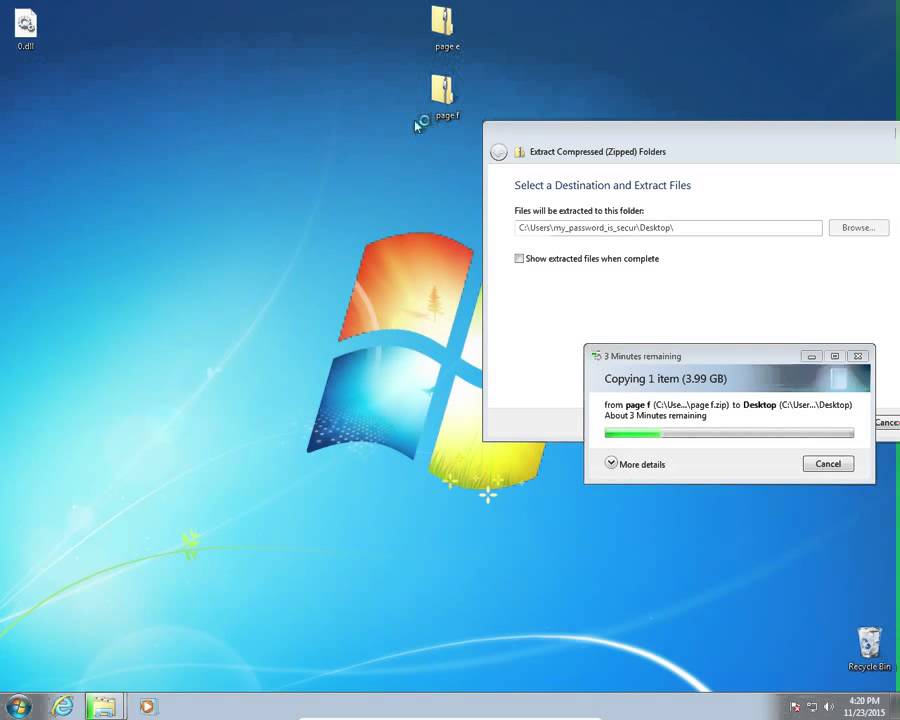Screen dimensions: 900x720
Task: Minimize the copying progress dialog
Action: pos(812,356)
